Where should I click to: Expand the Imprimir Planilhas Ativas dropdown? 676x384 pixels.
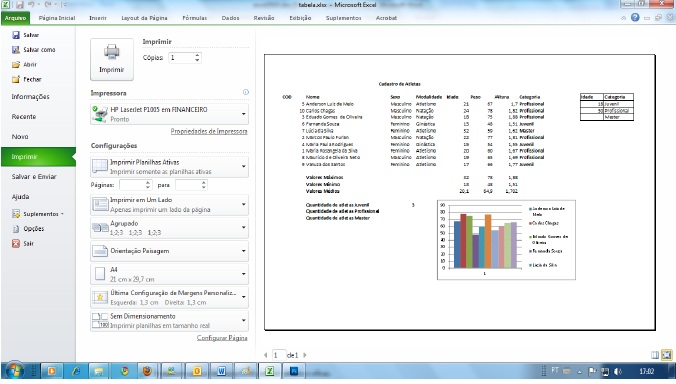(x=170, y=167)
